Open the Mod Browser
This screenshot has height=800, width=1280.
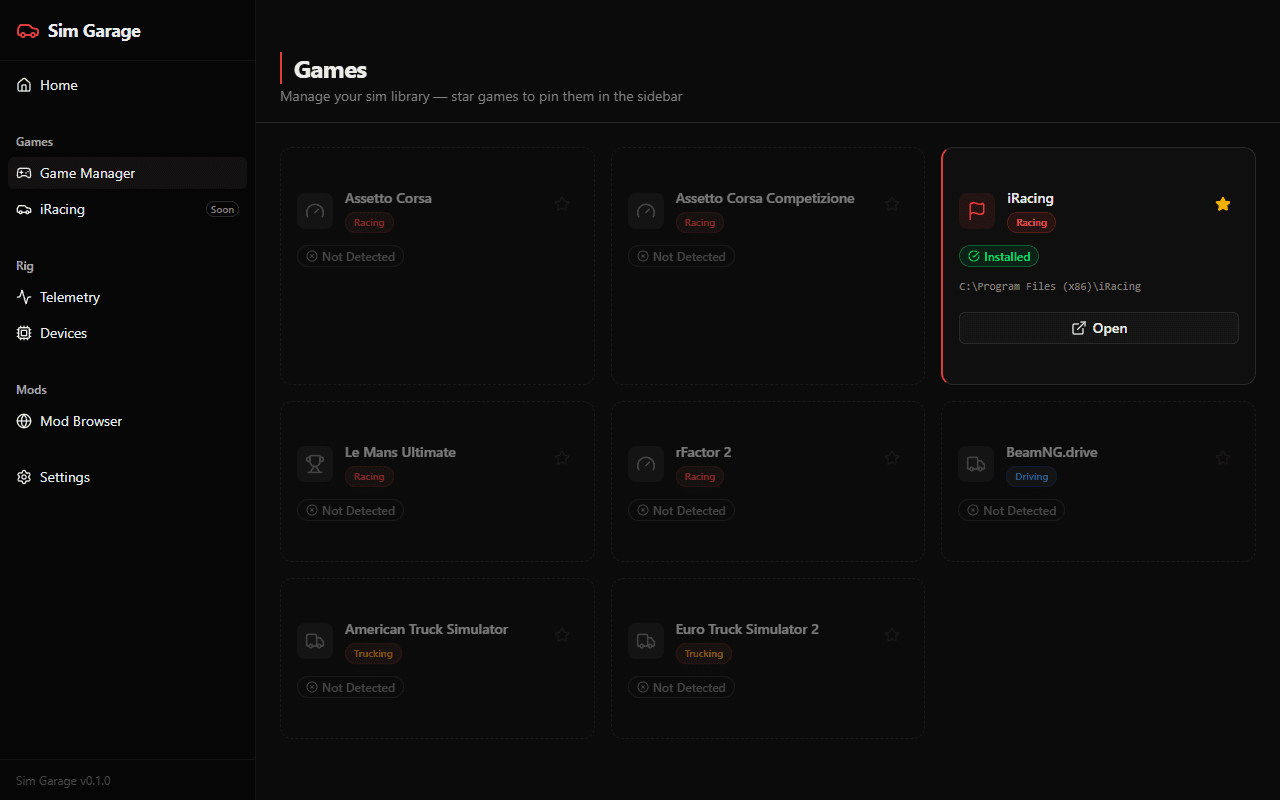tap(127, 421)
